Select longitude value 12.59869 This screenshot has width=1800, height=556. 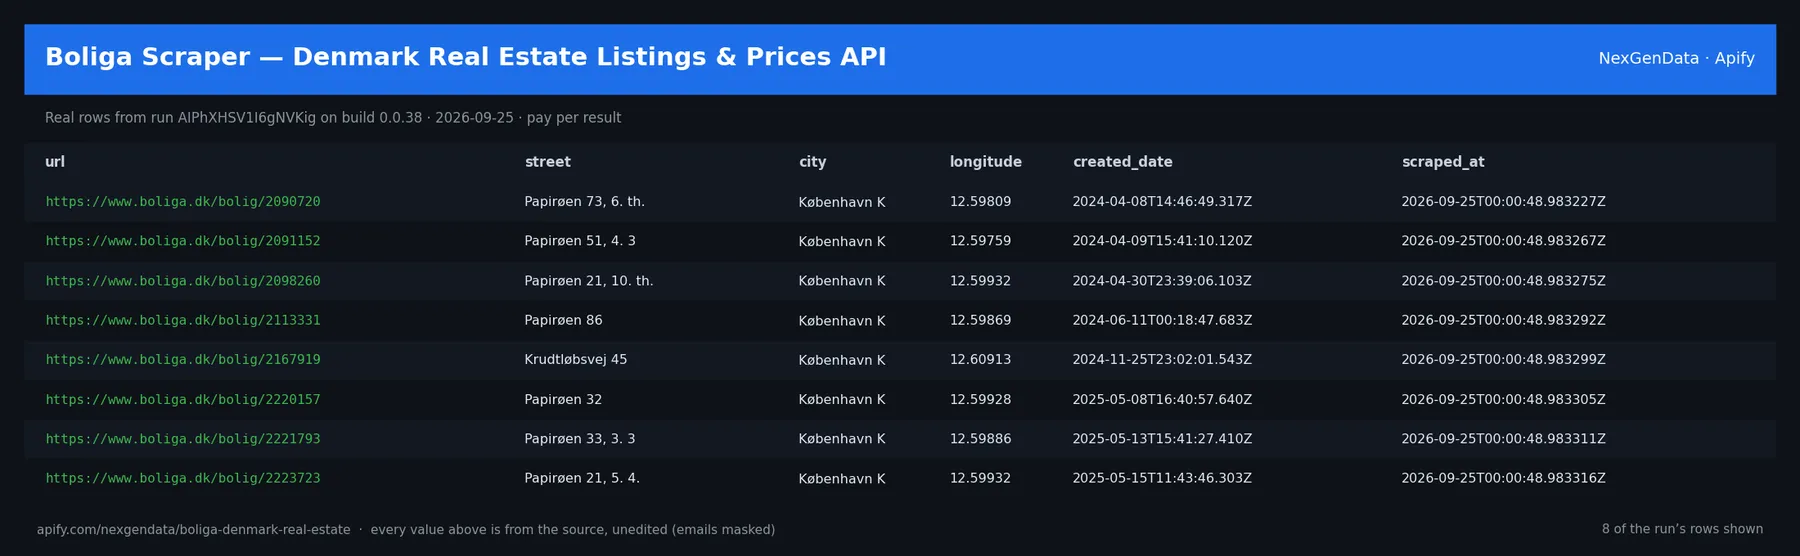tap(981, 320)
